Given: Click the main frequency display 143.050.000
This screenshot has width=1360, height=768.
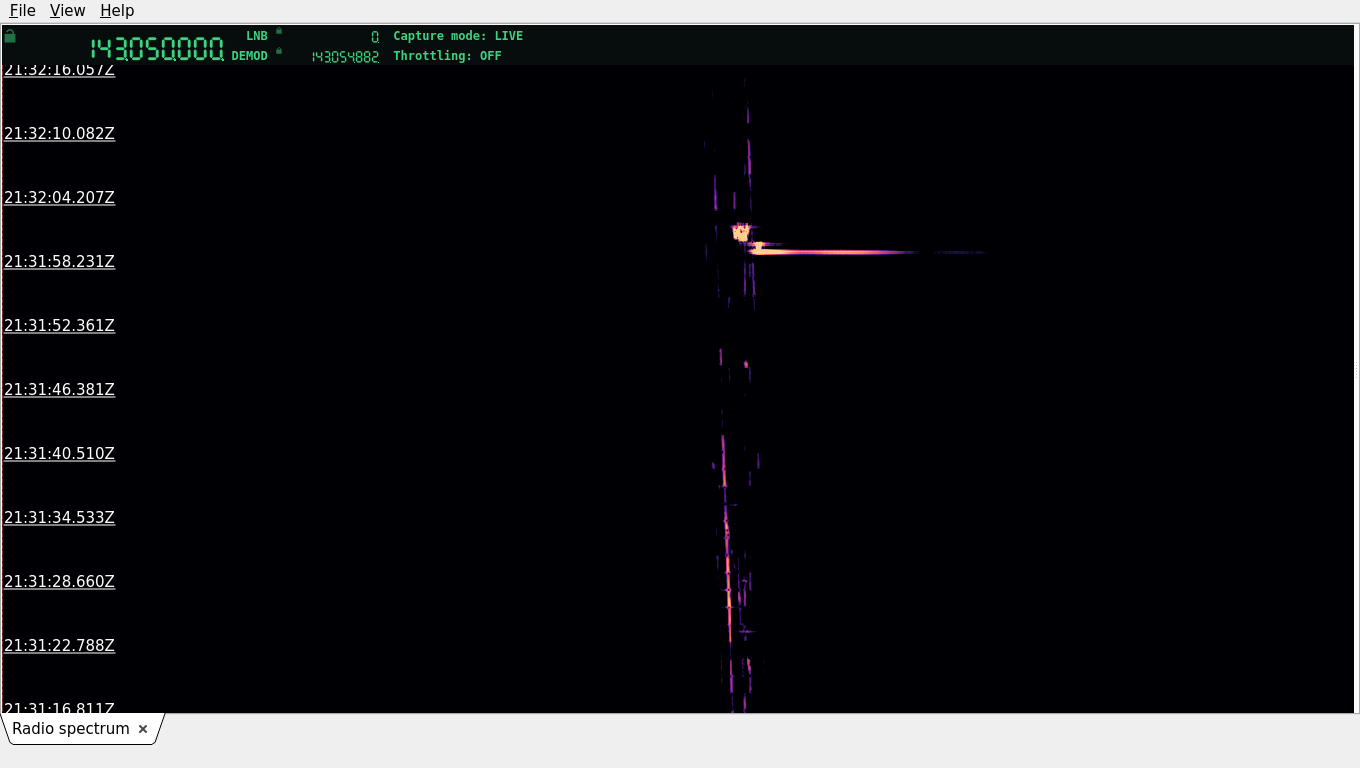Looking at the screenshot, I should point(157,49).
